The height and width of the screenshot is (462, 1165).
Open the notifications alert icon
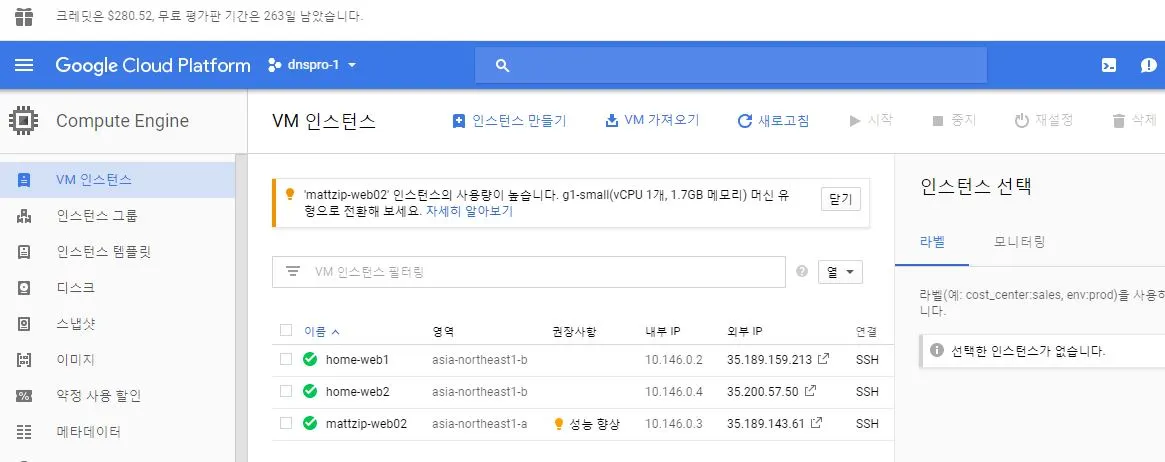[x=1149, y=65]
